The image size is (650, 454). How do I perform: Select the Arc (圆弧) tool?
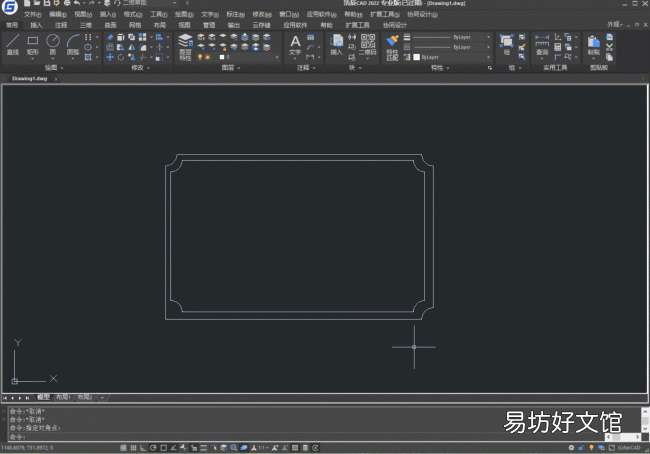73,45
